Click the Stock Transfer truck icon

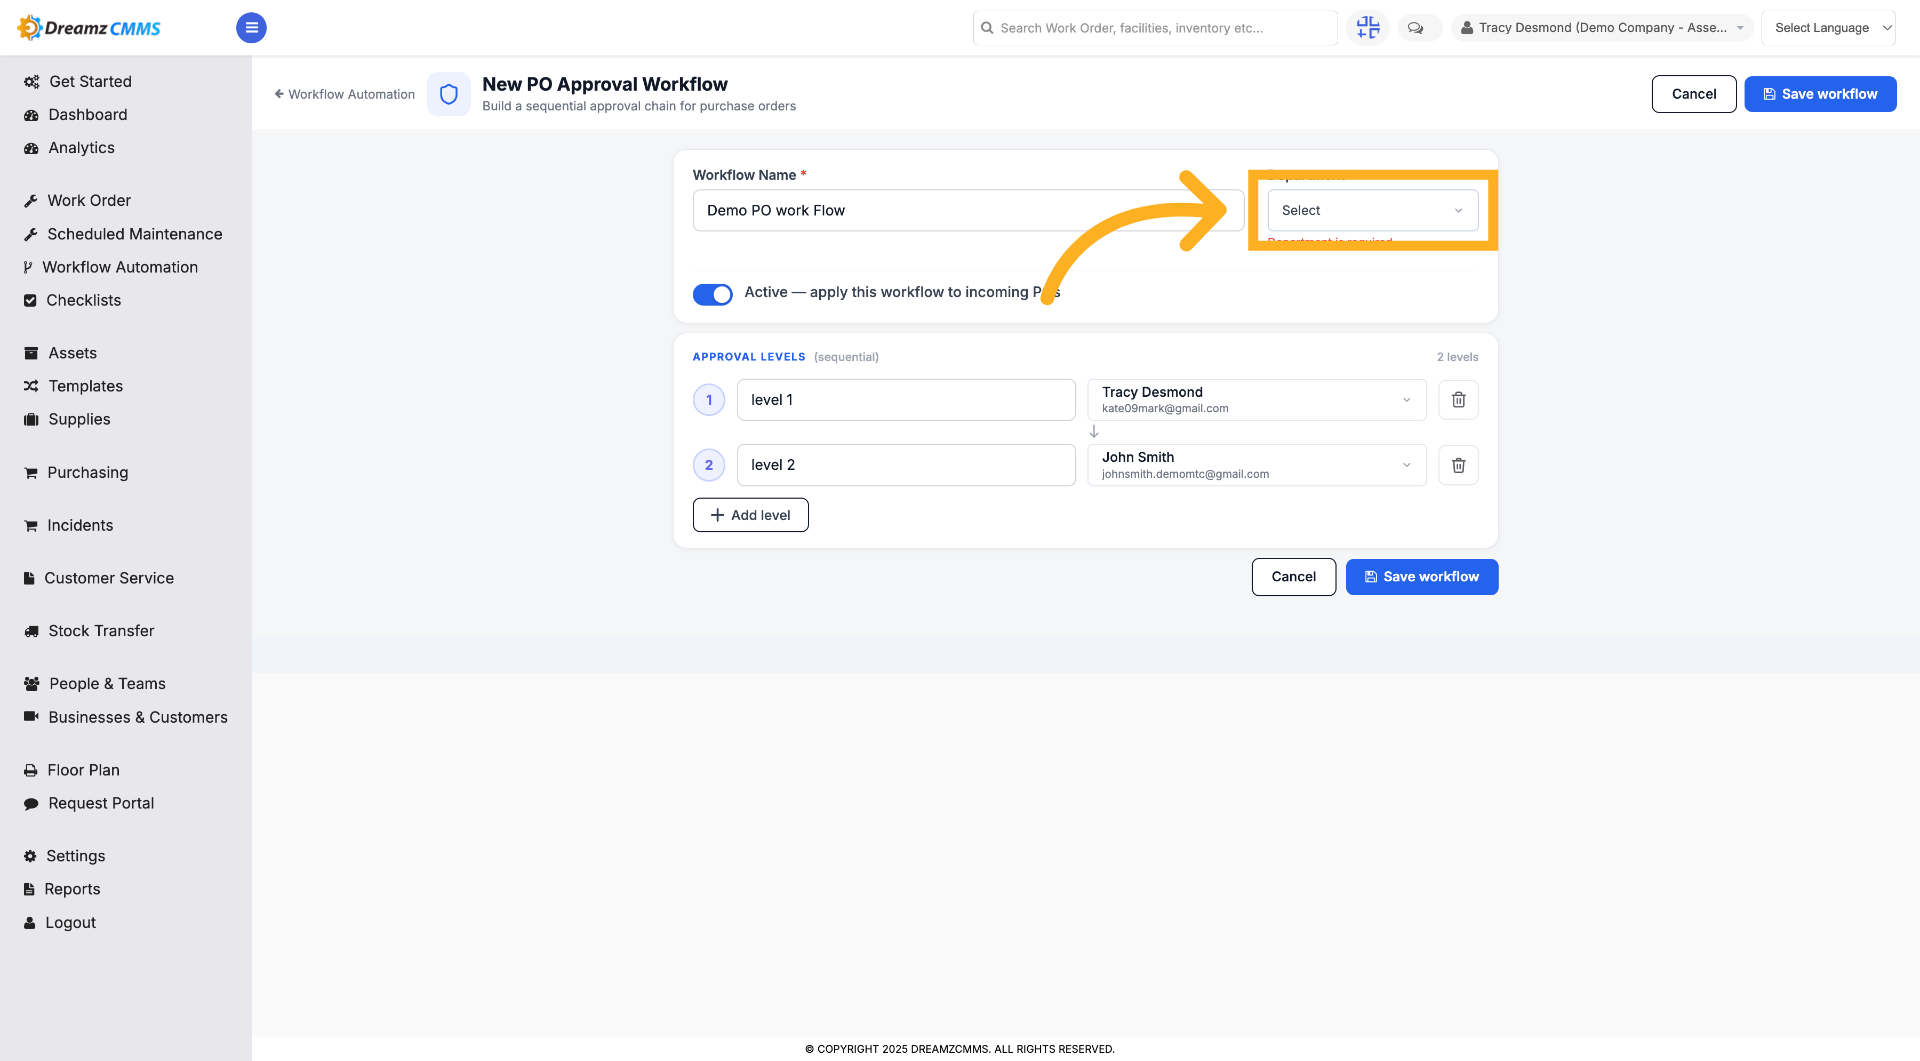[31, 631]
